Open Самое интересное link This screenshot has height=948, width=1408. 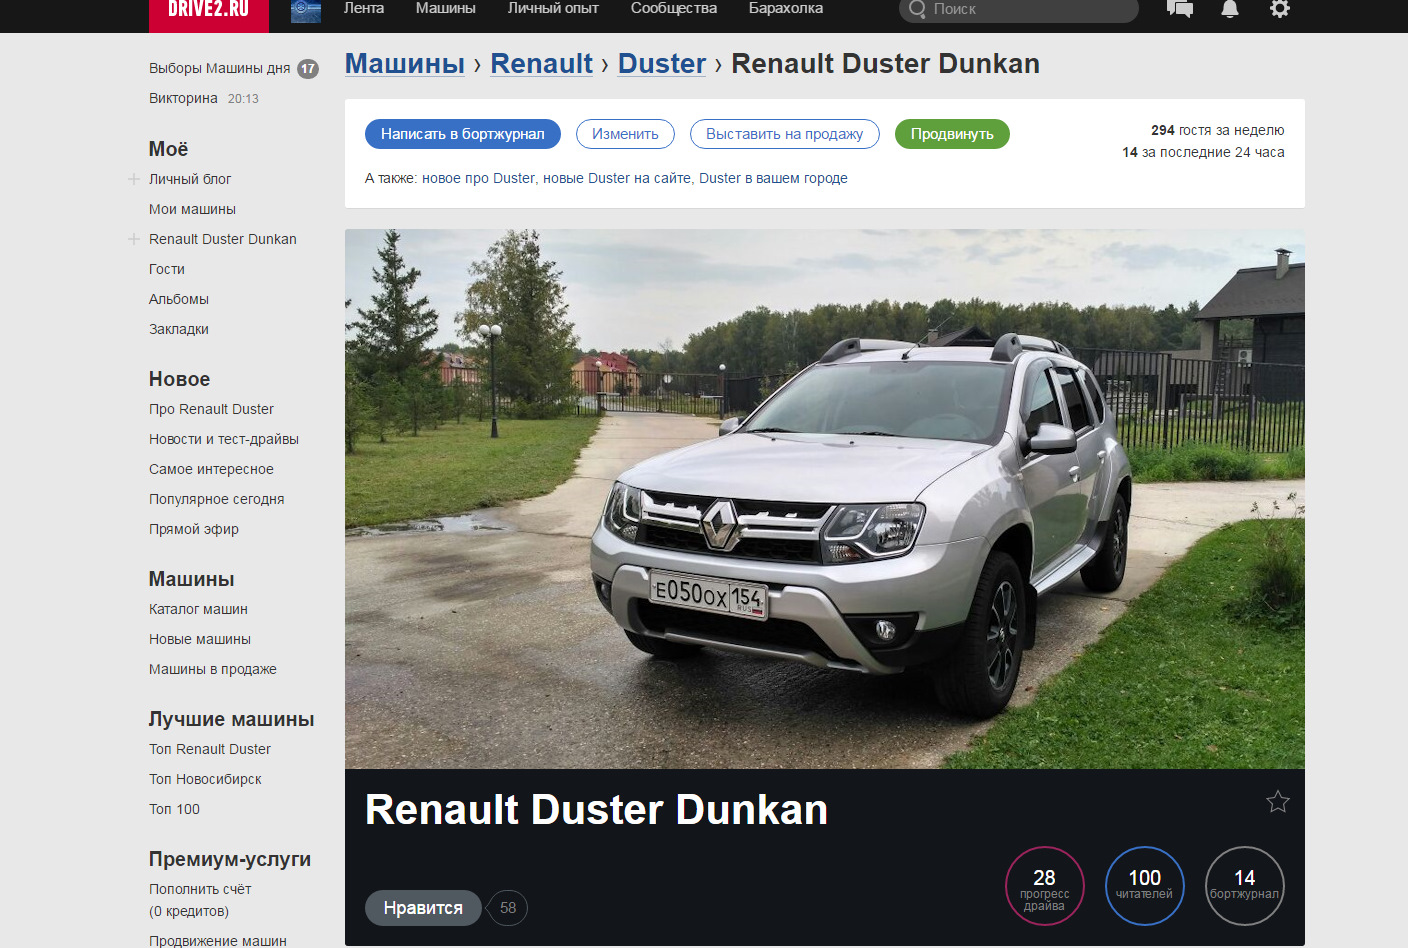point(211,469)
